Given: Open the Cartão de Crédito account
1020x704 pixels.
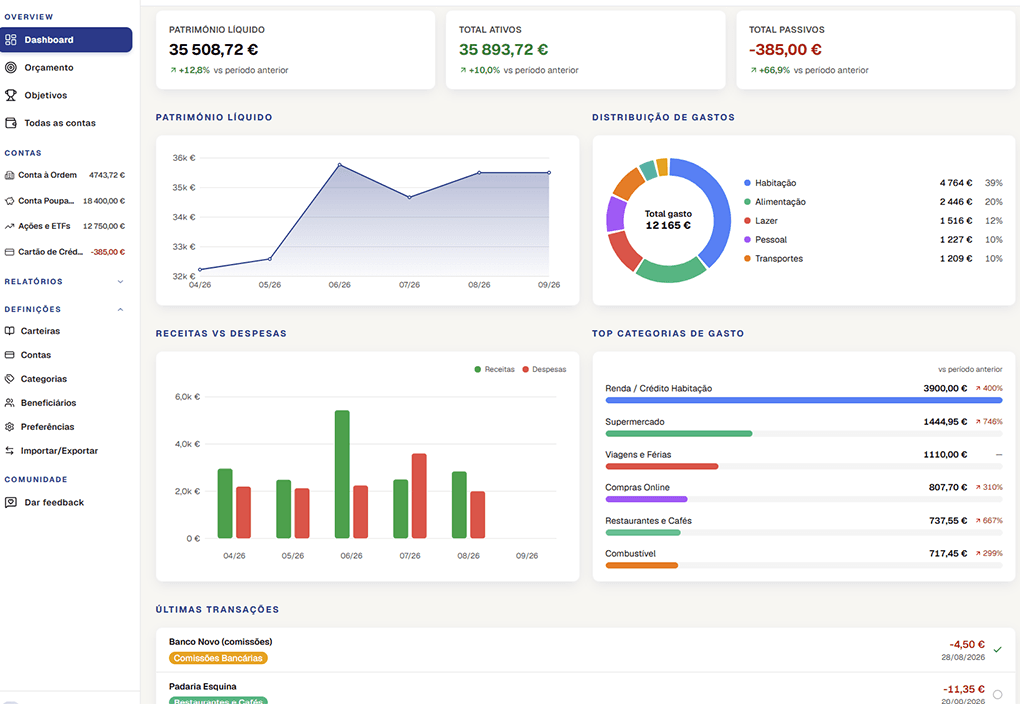Looking at the screenshot, I should (65, 252).
